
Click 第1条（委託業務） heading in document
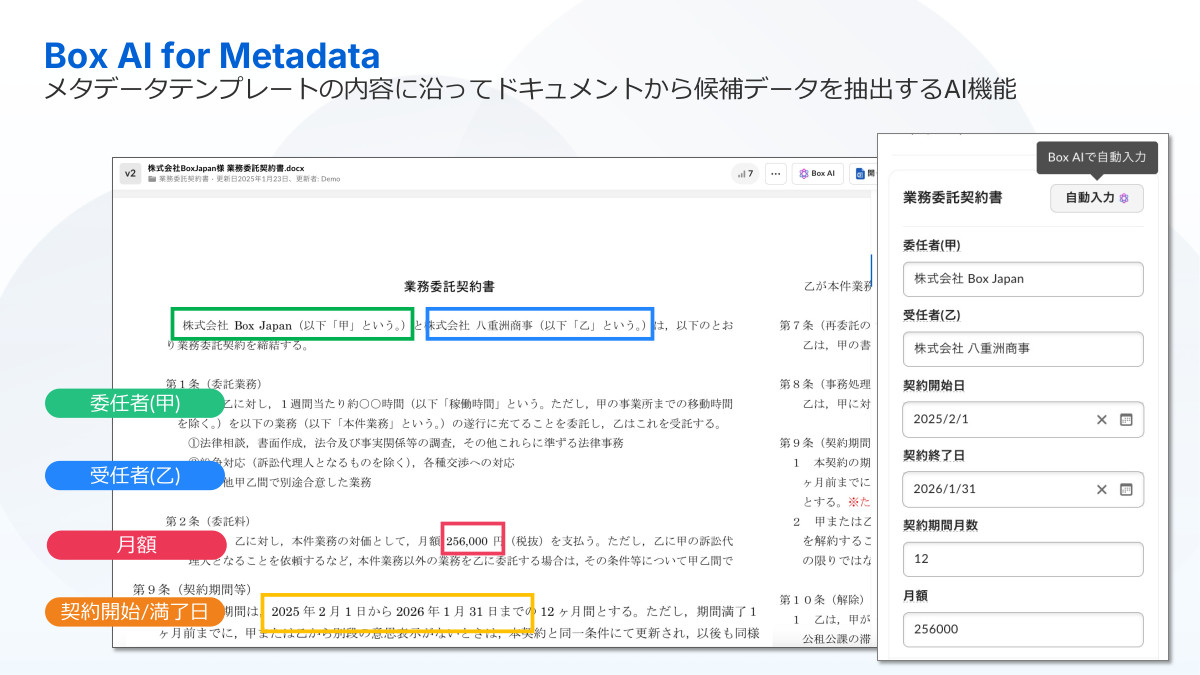coord(214,384)
